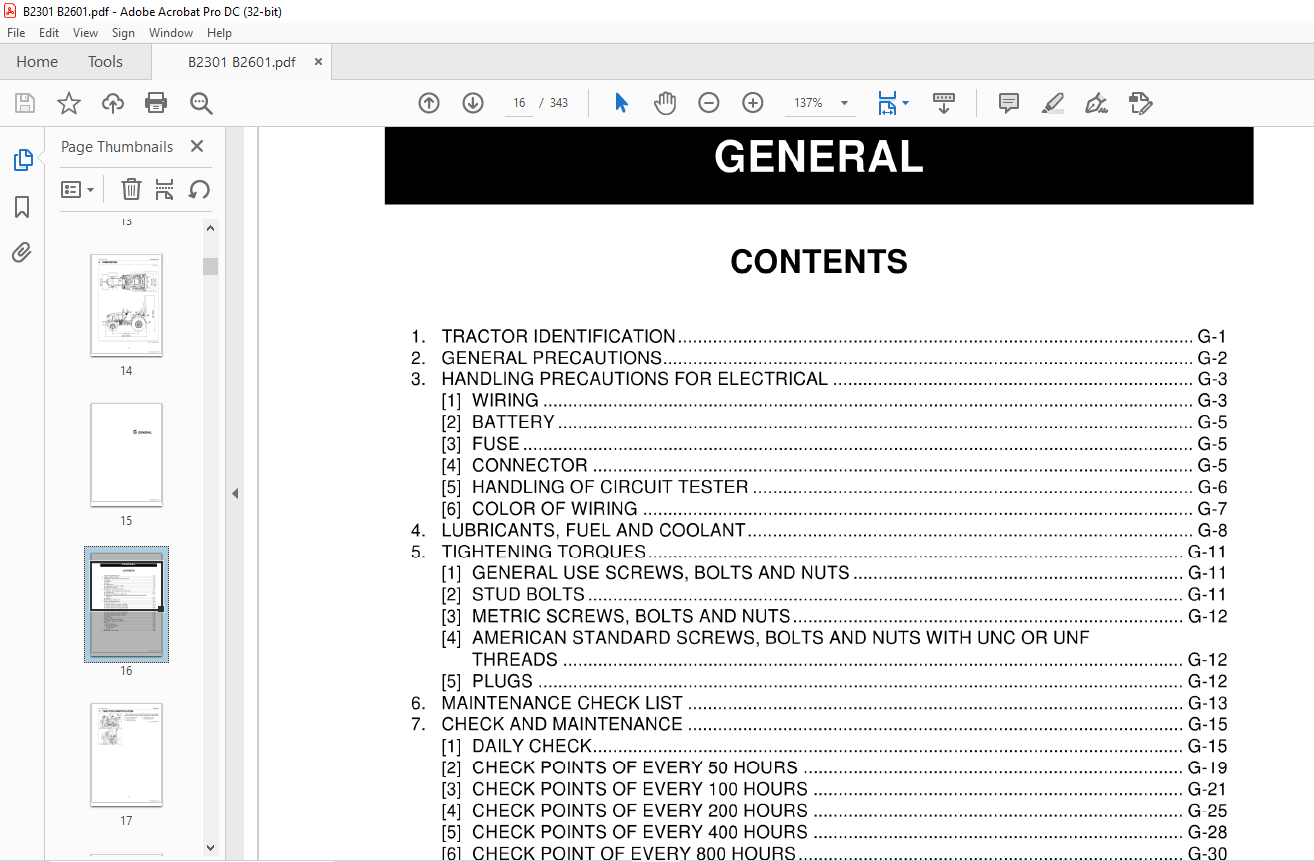The height and width of the screenshot is (862, 1314).
Task: Upload the file to cloud storage
Action: 113,103
